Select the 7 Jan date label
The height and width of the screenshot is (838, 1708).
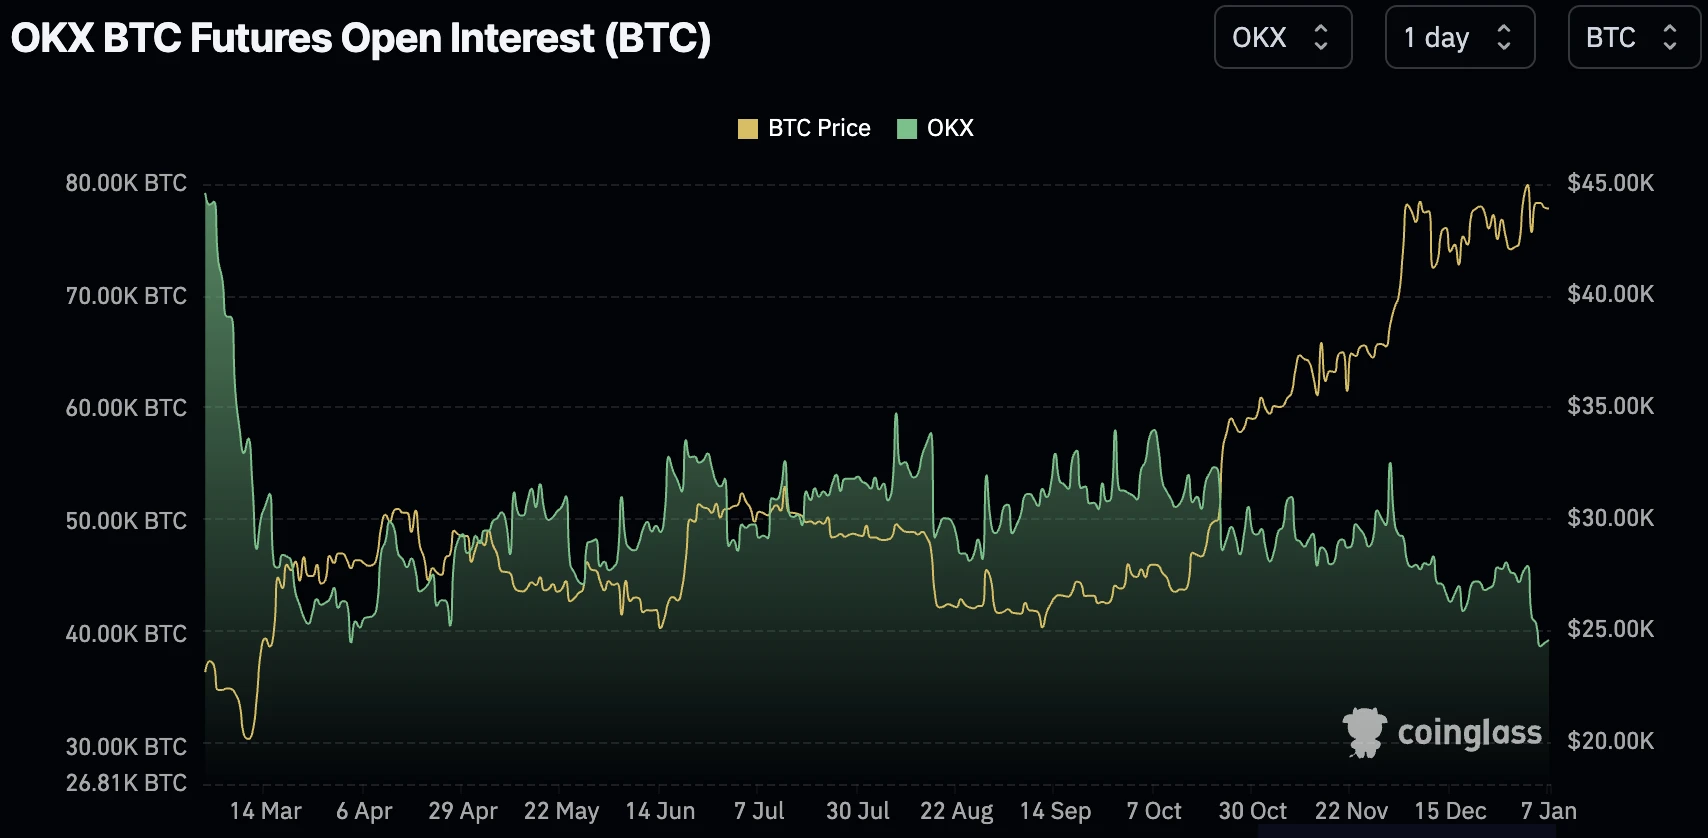(x=1548, y=811)
